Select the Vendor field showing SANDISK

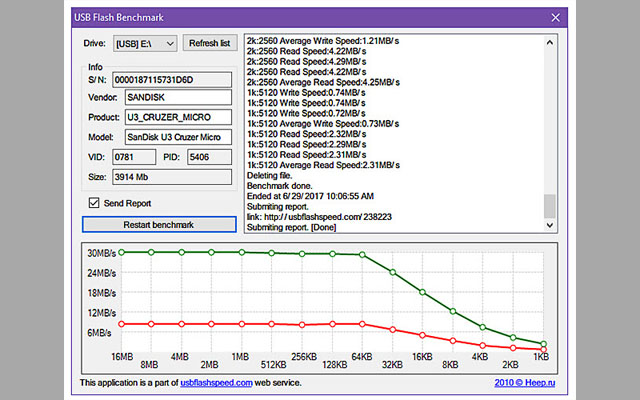(x=178, y=97)
